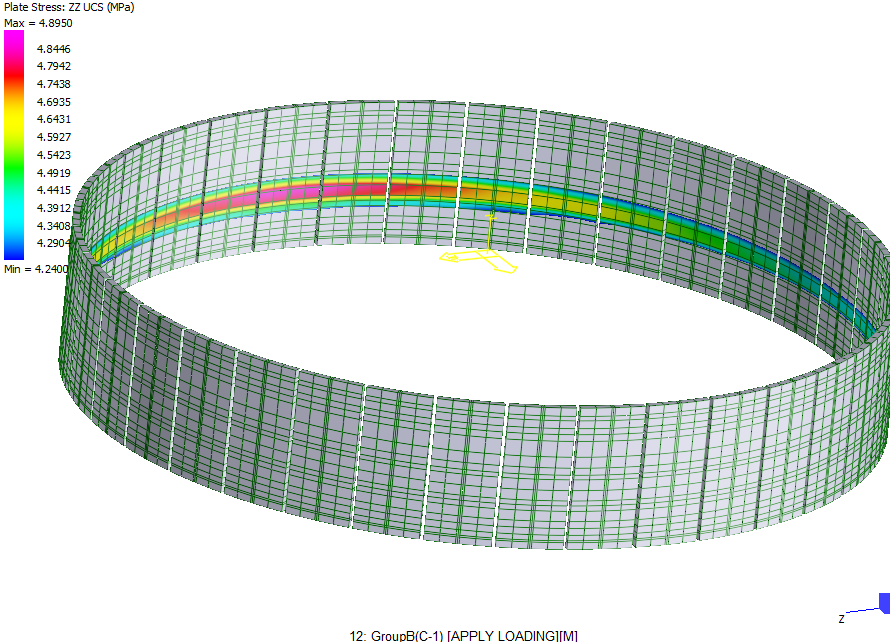Click the 4.7438 legend value
Screen dimensions: 890x642
[52, 84]
